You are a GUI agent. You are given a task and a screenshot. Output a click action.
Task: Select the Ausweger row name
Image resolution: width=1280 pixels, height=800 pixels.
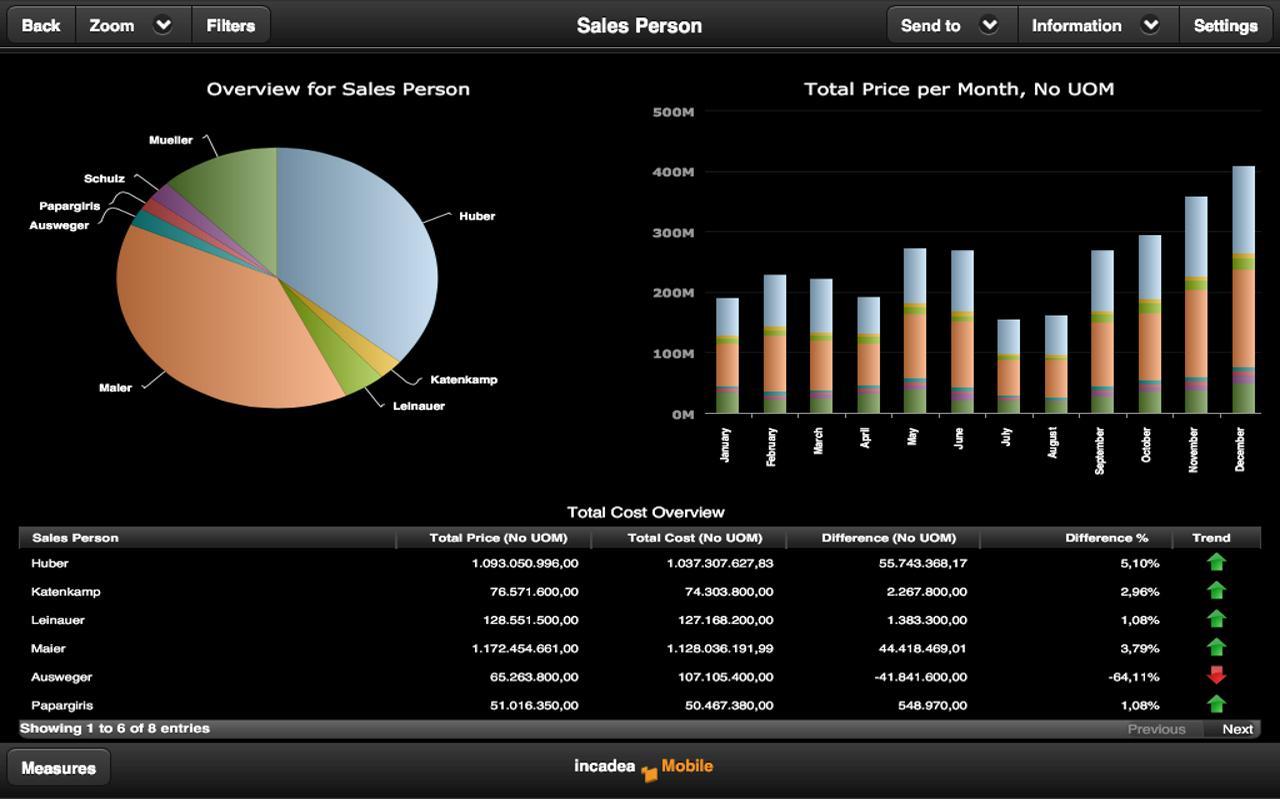62,677
